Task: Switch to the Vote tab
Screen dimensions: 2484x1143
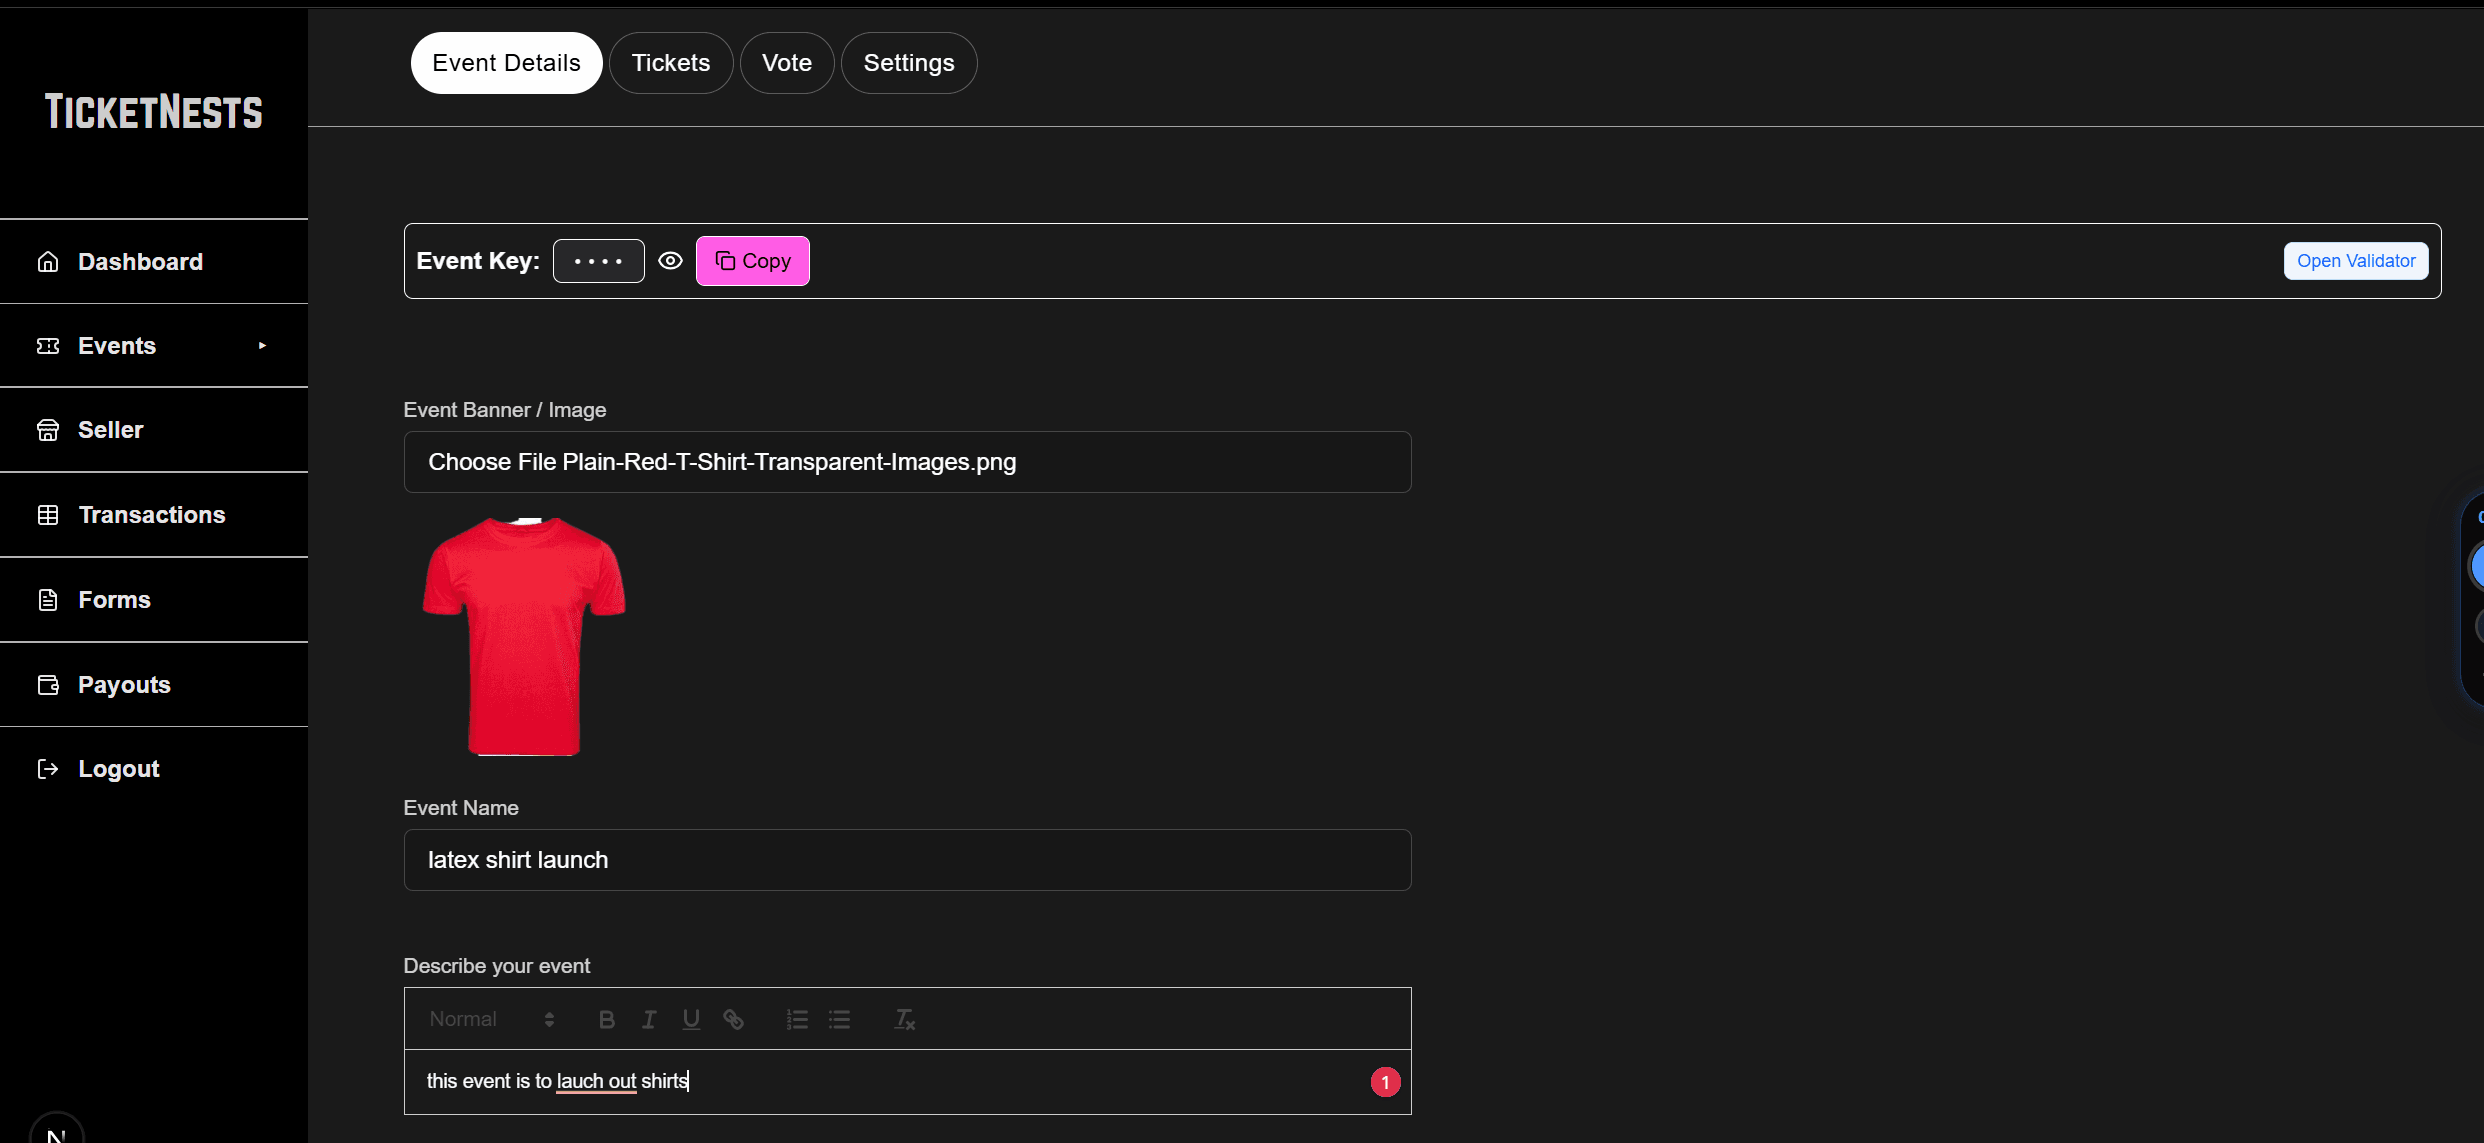Action: [x=787, y=63]
